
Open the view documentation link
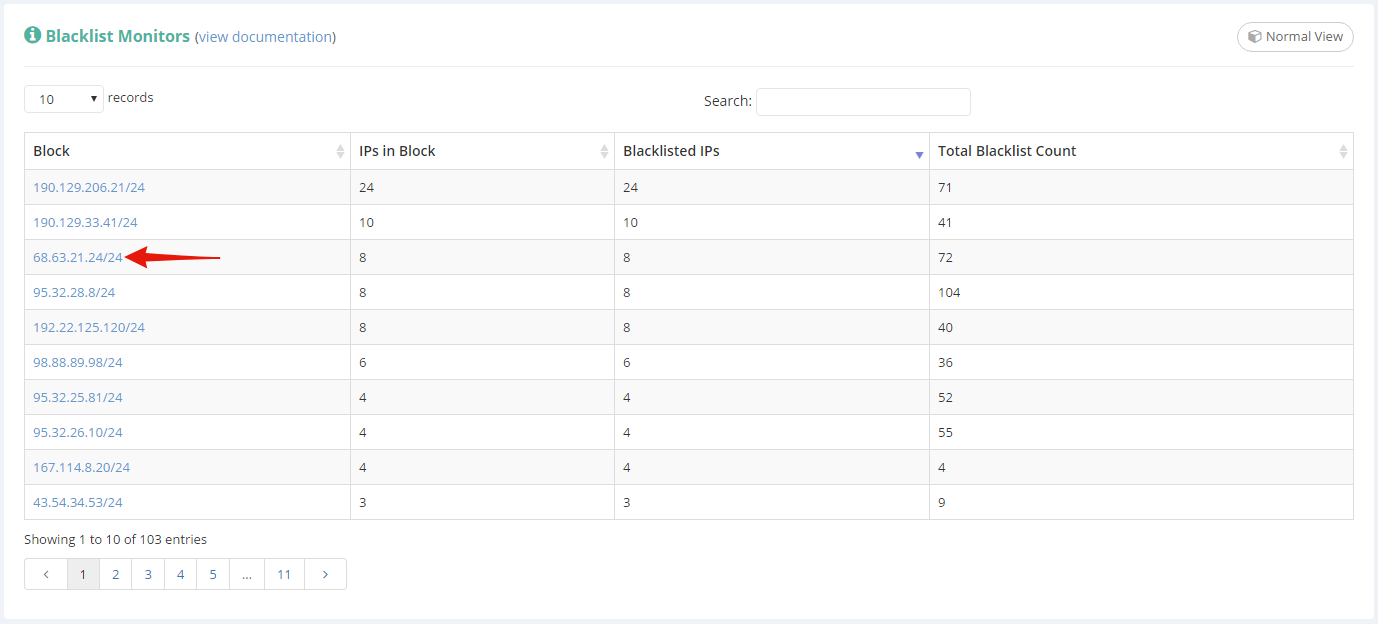(265, 37)
